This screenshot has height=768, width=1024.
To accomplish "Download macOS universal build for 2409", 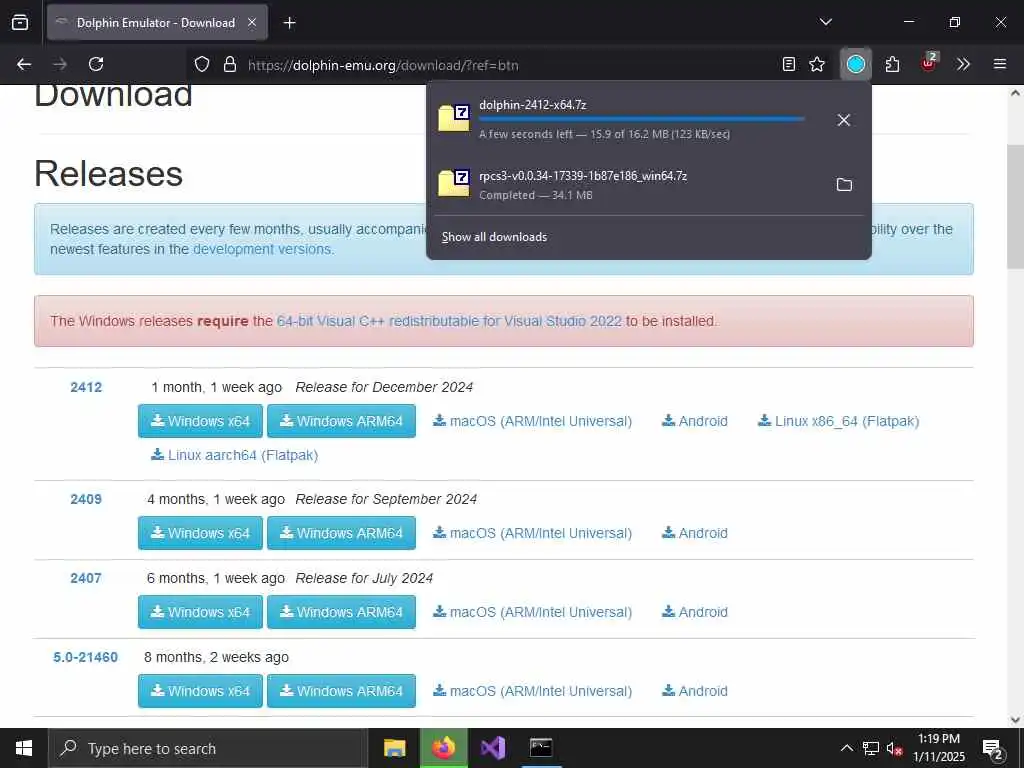I will coord(532,533).
